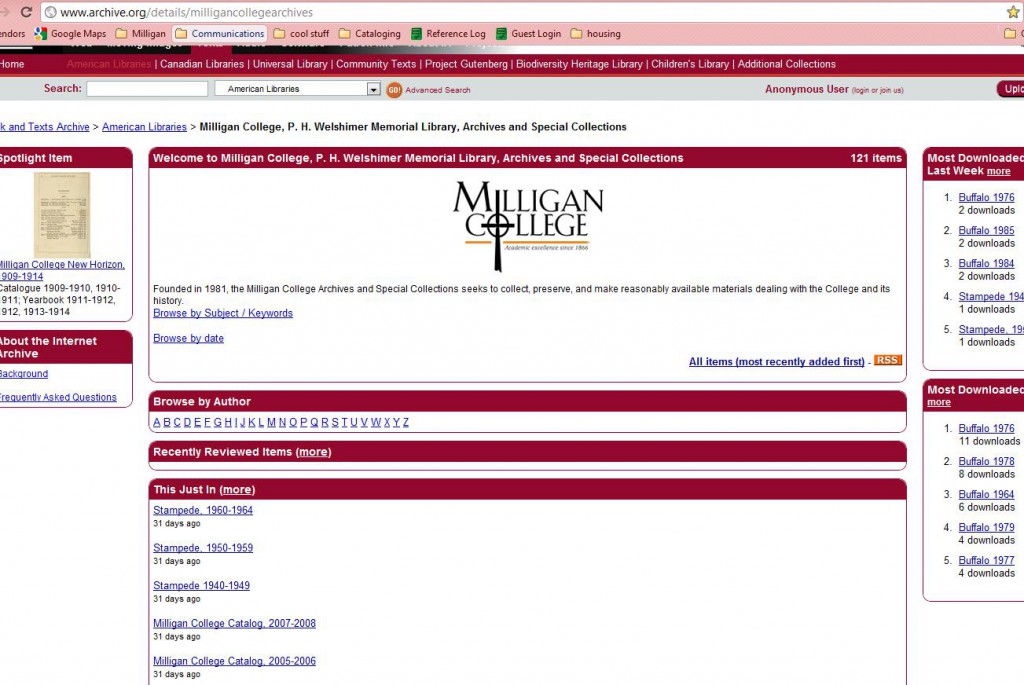
Task: Open the Communications bookmarks folder
Action: [220, 33]
